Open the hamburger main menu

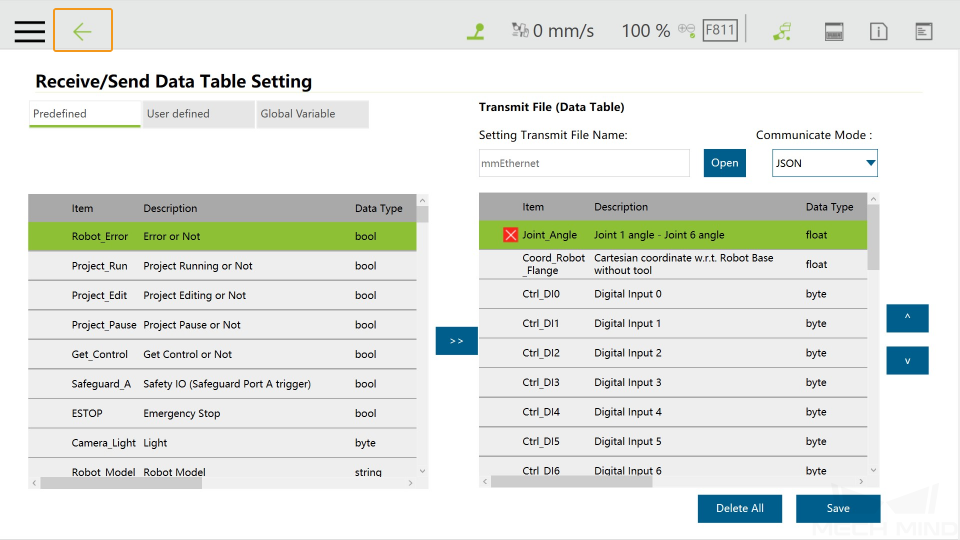(x=30, y=31)
